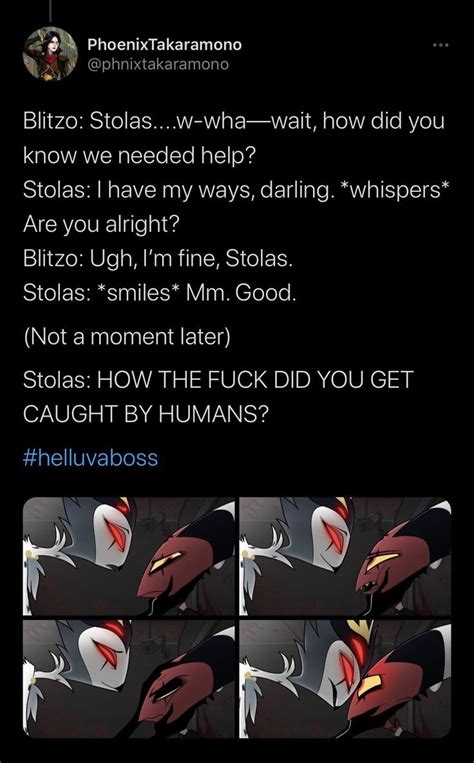The height and width of the screenshot is (763, 474).
Task: Visit the @phnixtakaramono handle link
Action: point(158,64)
